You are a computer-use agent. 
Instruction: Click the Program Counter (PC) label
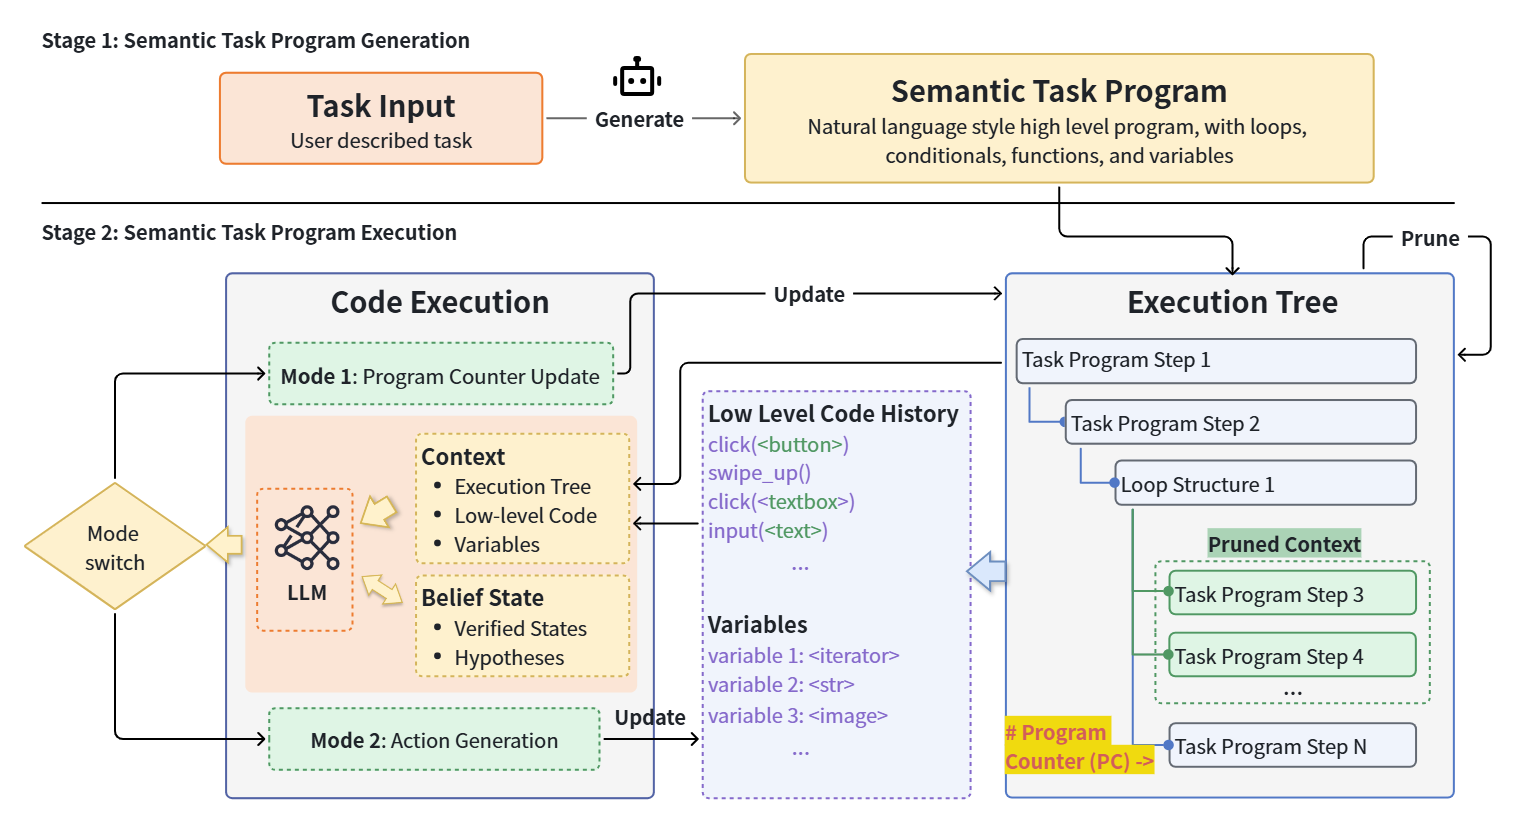point(1079,746)
